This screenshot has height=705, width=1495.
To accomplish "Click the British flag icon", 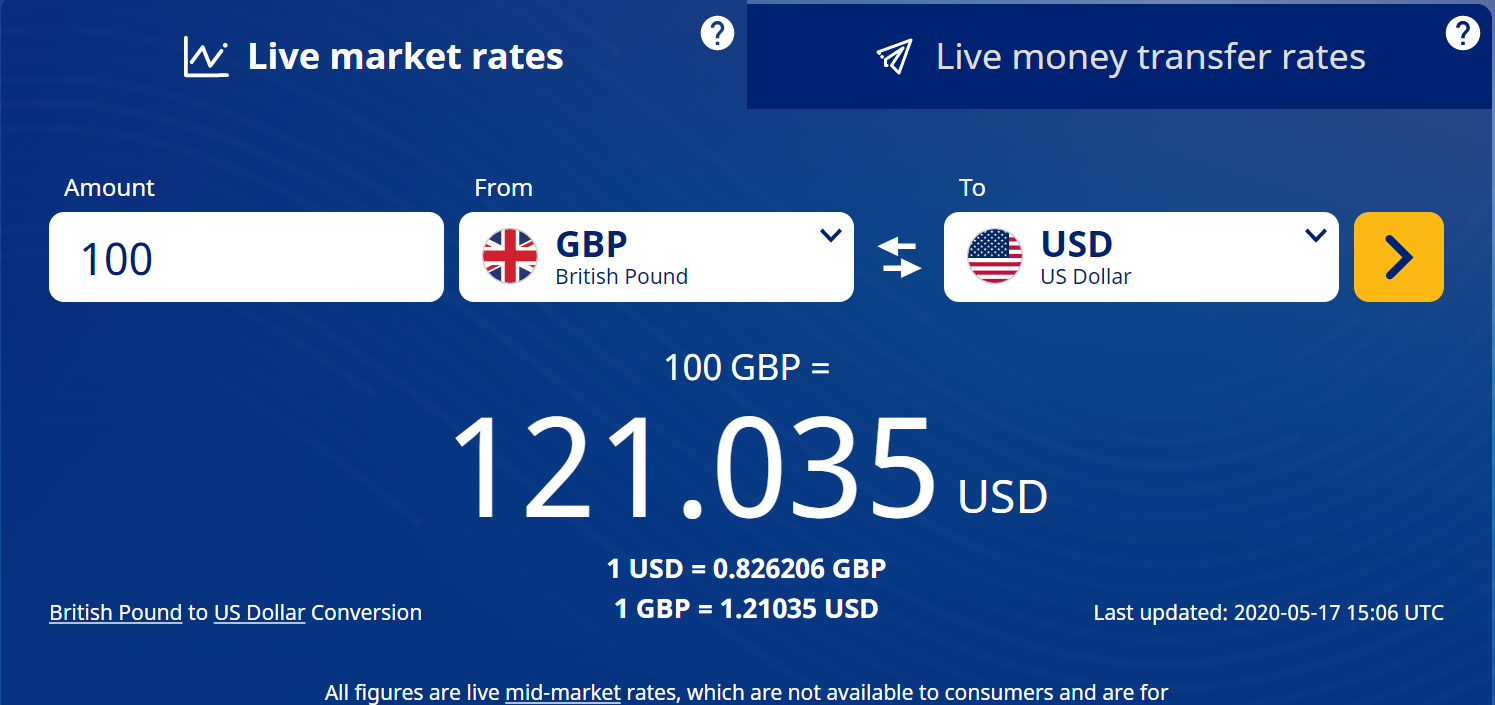I will point(510,257).
